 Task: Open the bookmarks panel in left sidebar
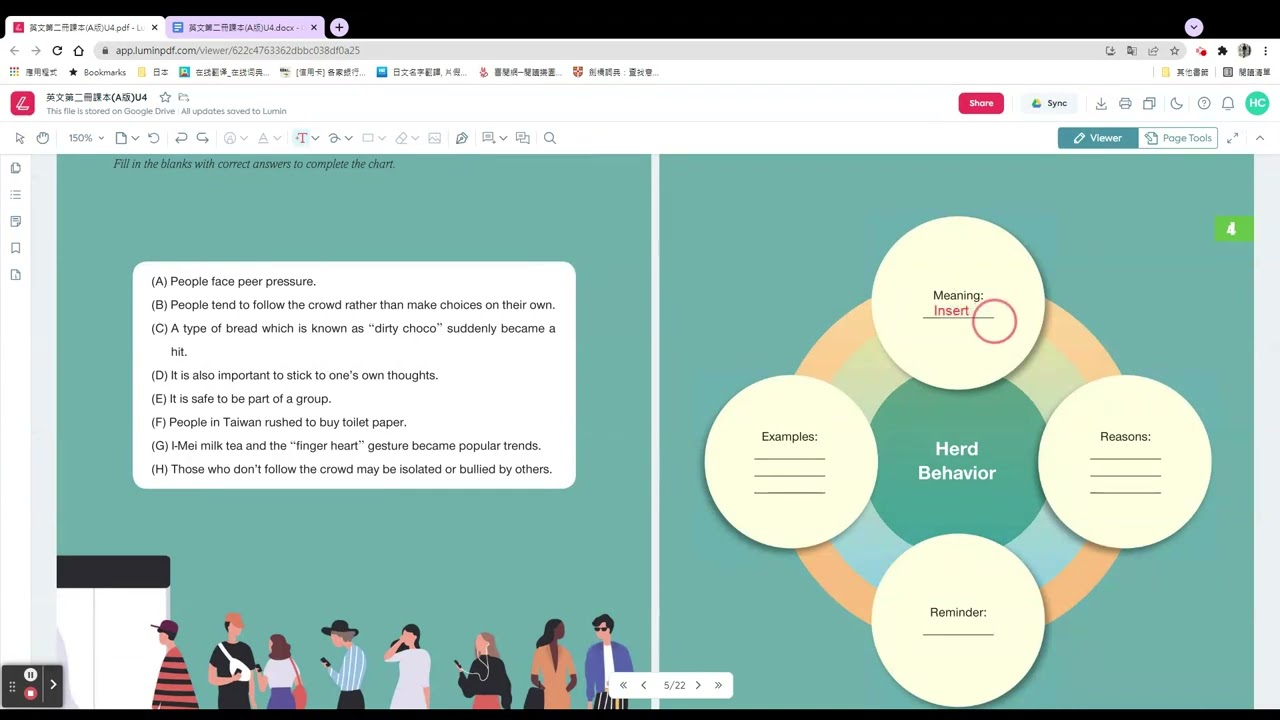(16, 248)
